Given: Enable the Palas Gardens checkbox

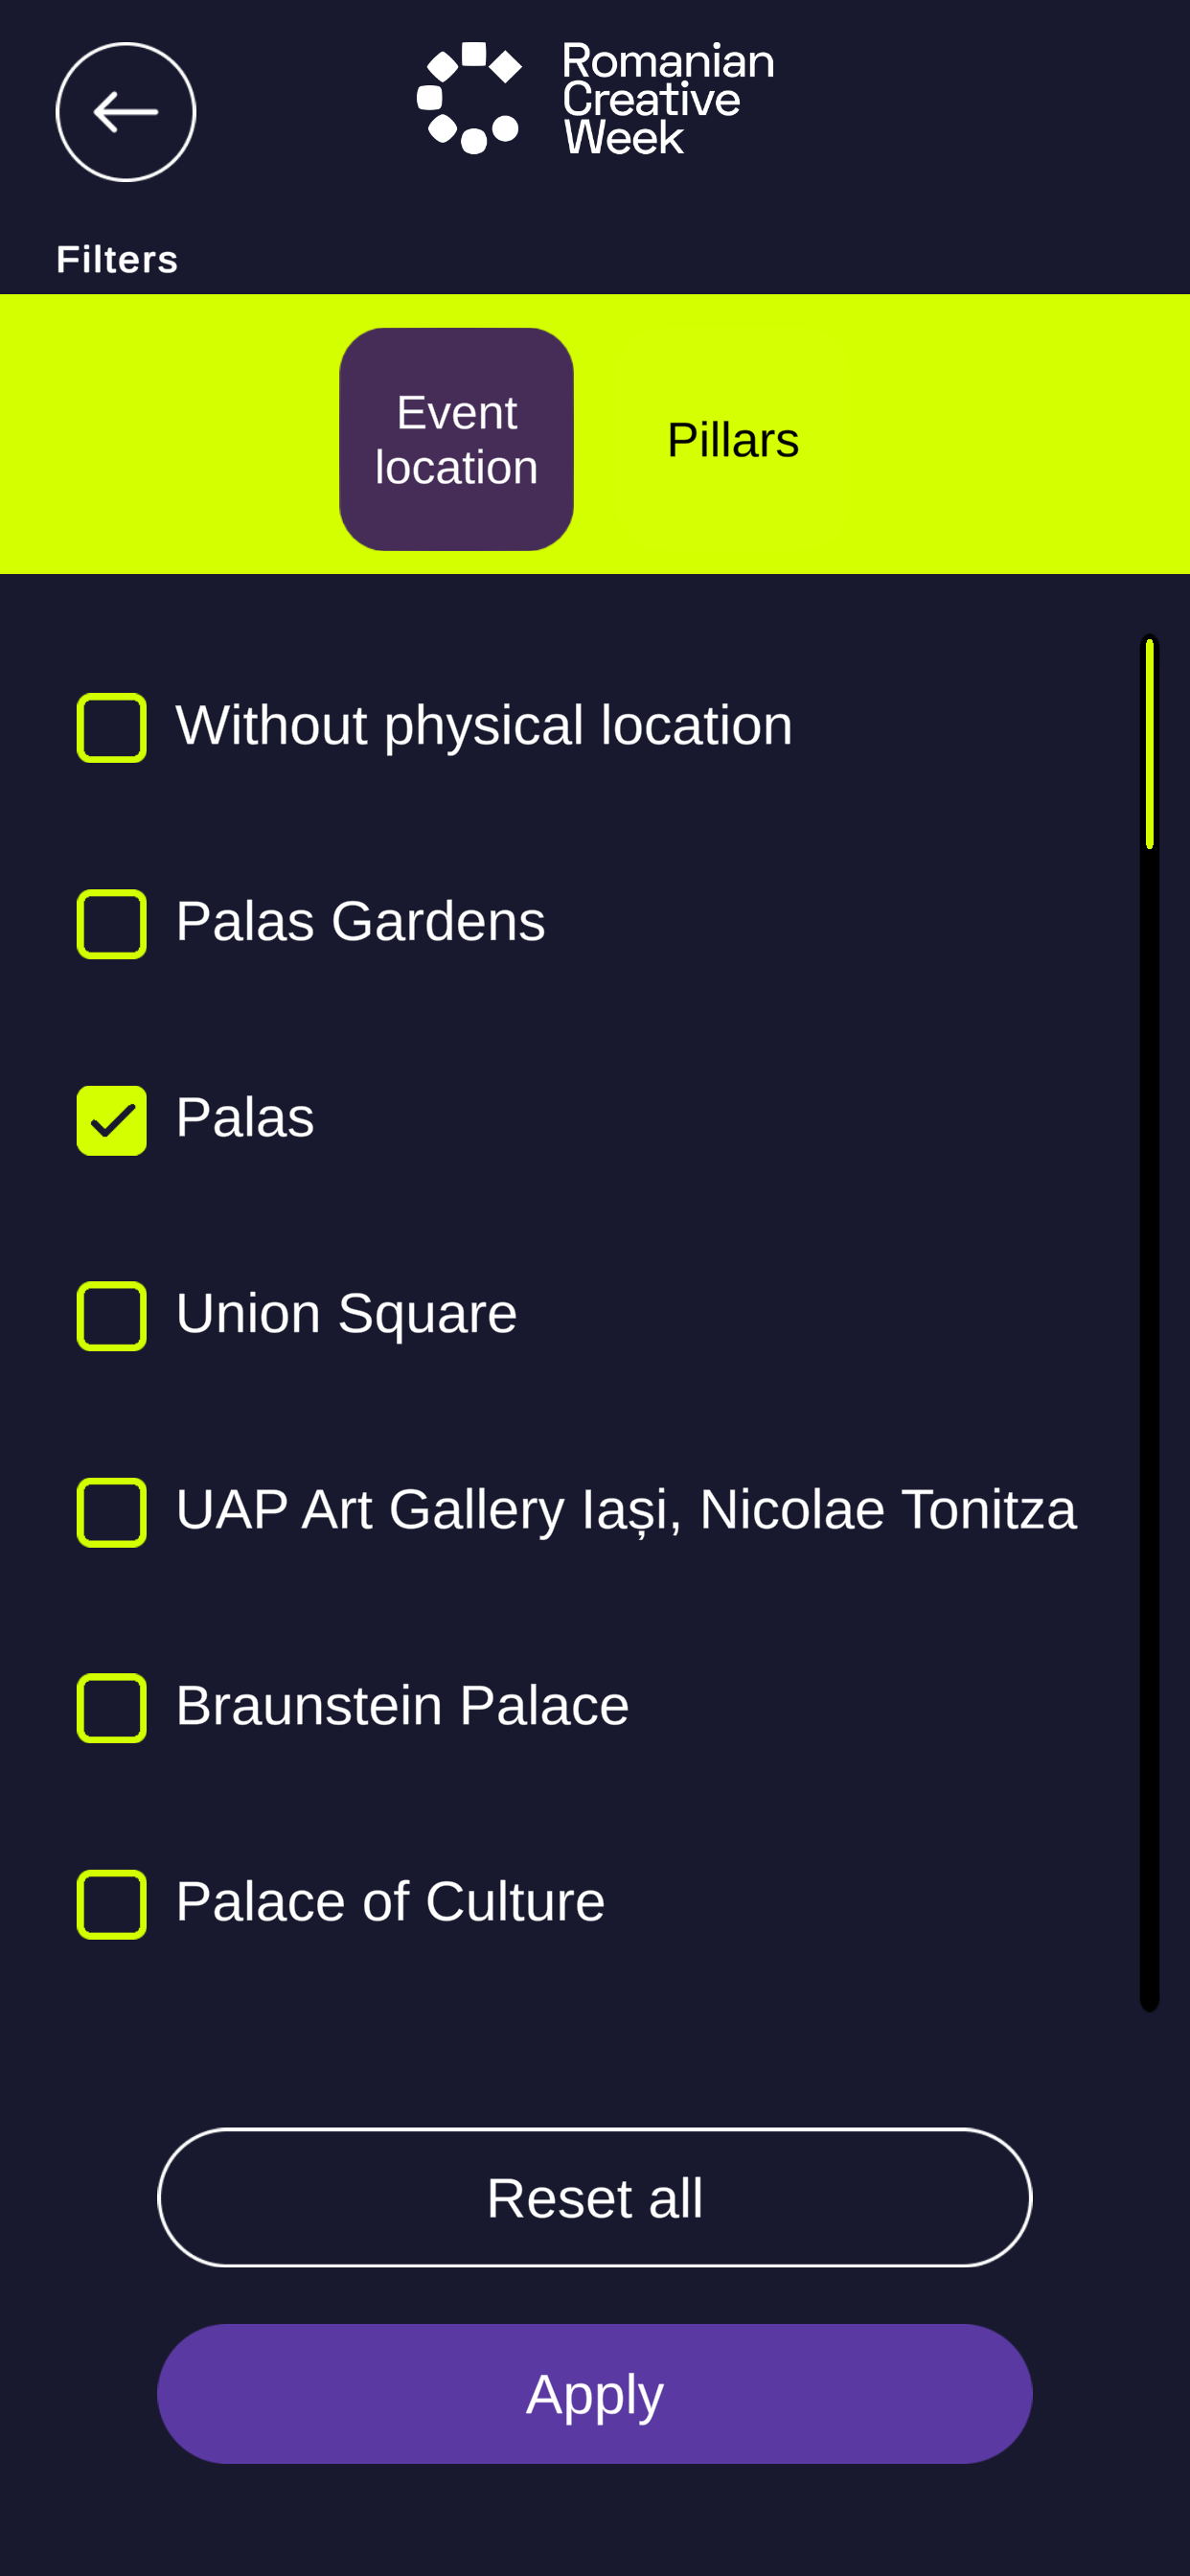Looking at the screenshot, I should pyautogui.click(x=112, y=923).
